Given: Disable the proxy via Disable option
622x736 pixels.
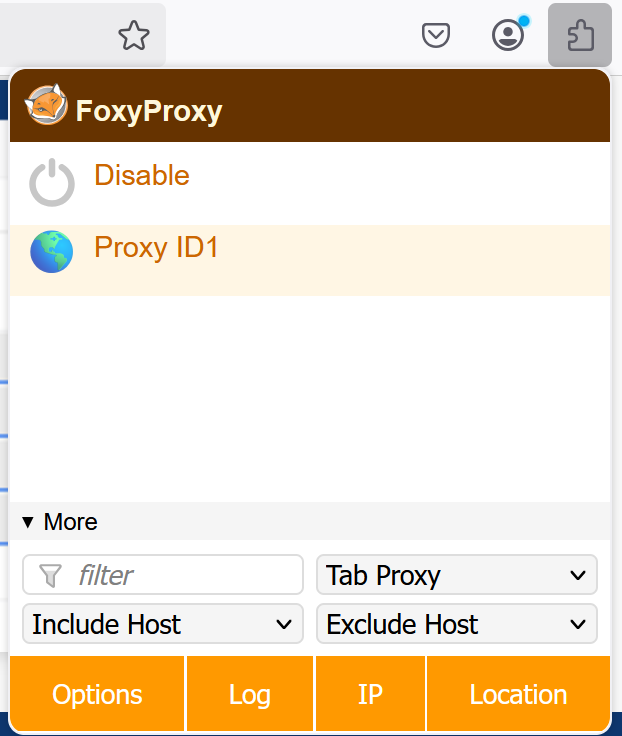Looking at the screenshot, I should point(142,176).
